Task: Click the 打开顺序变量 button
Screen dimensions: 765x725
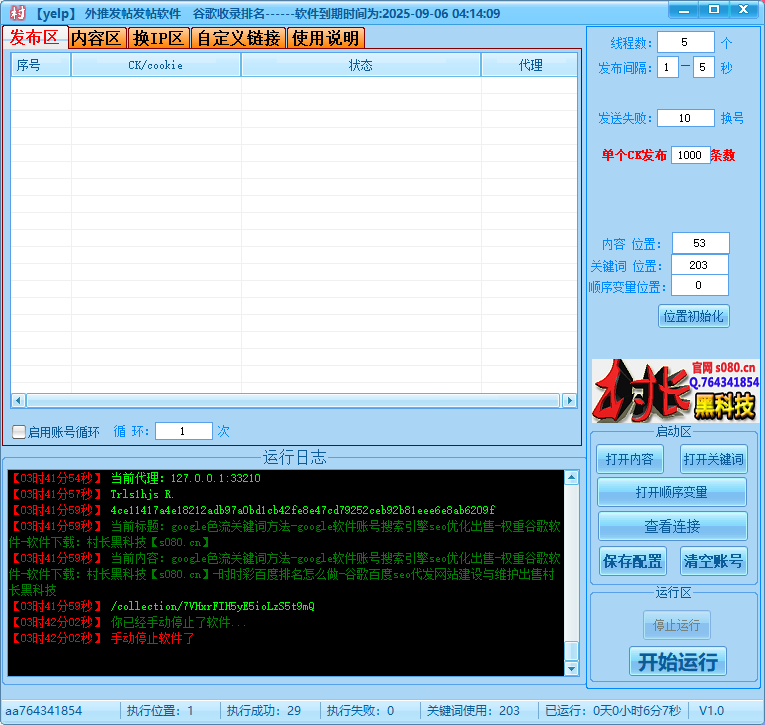Action: coord(672,492)
